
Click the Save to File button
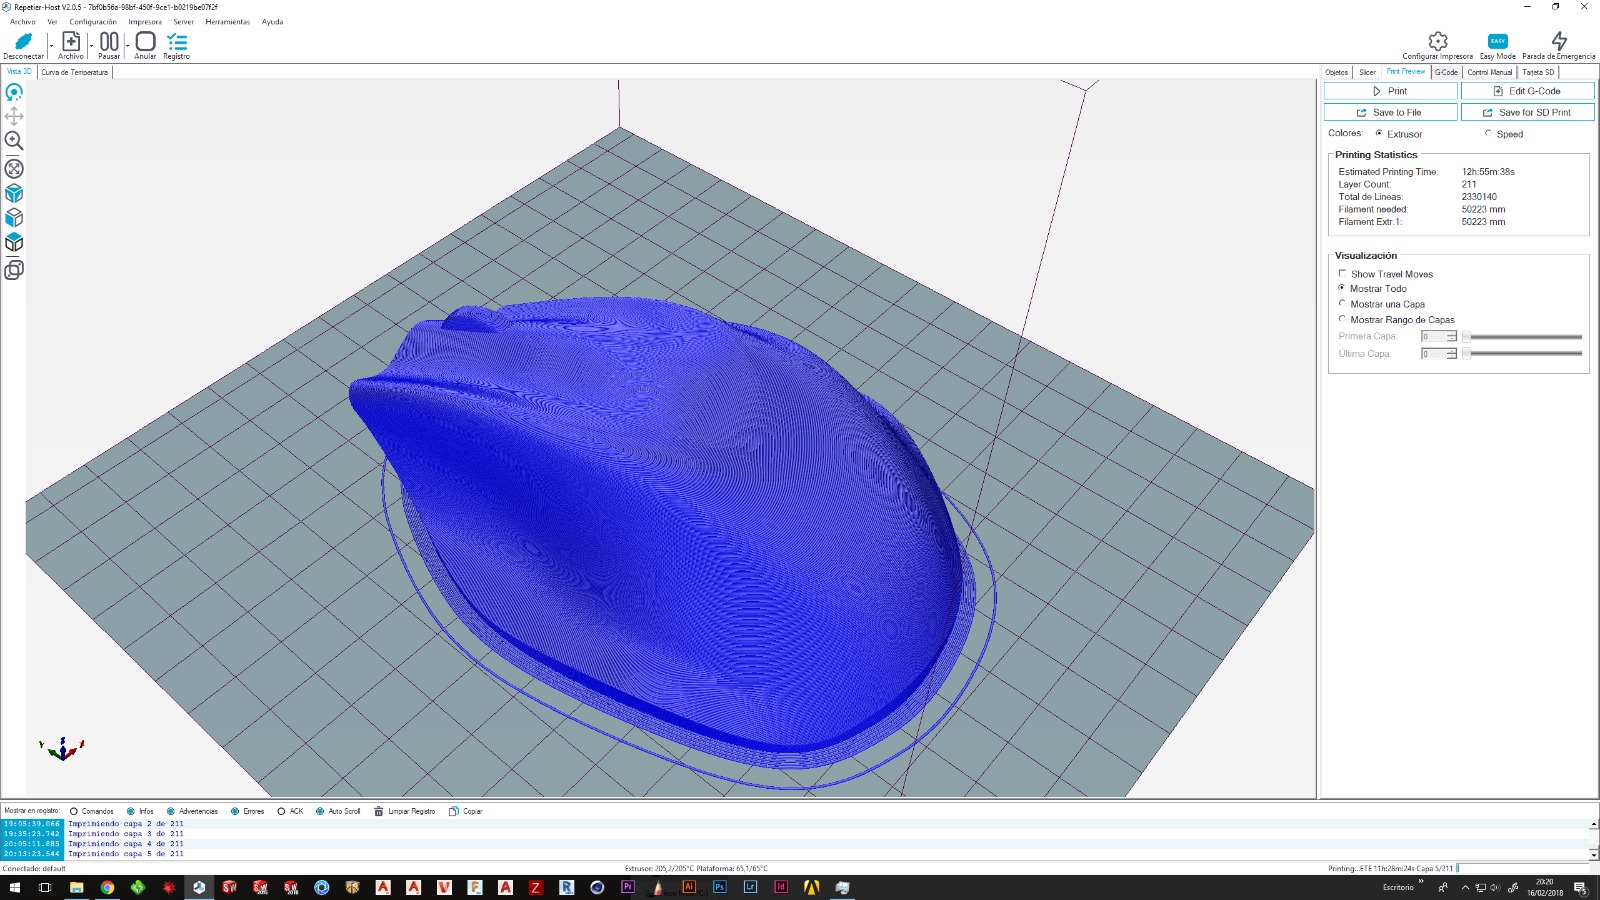click(1390, 112)
